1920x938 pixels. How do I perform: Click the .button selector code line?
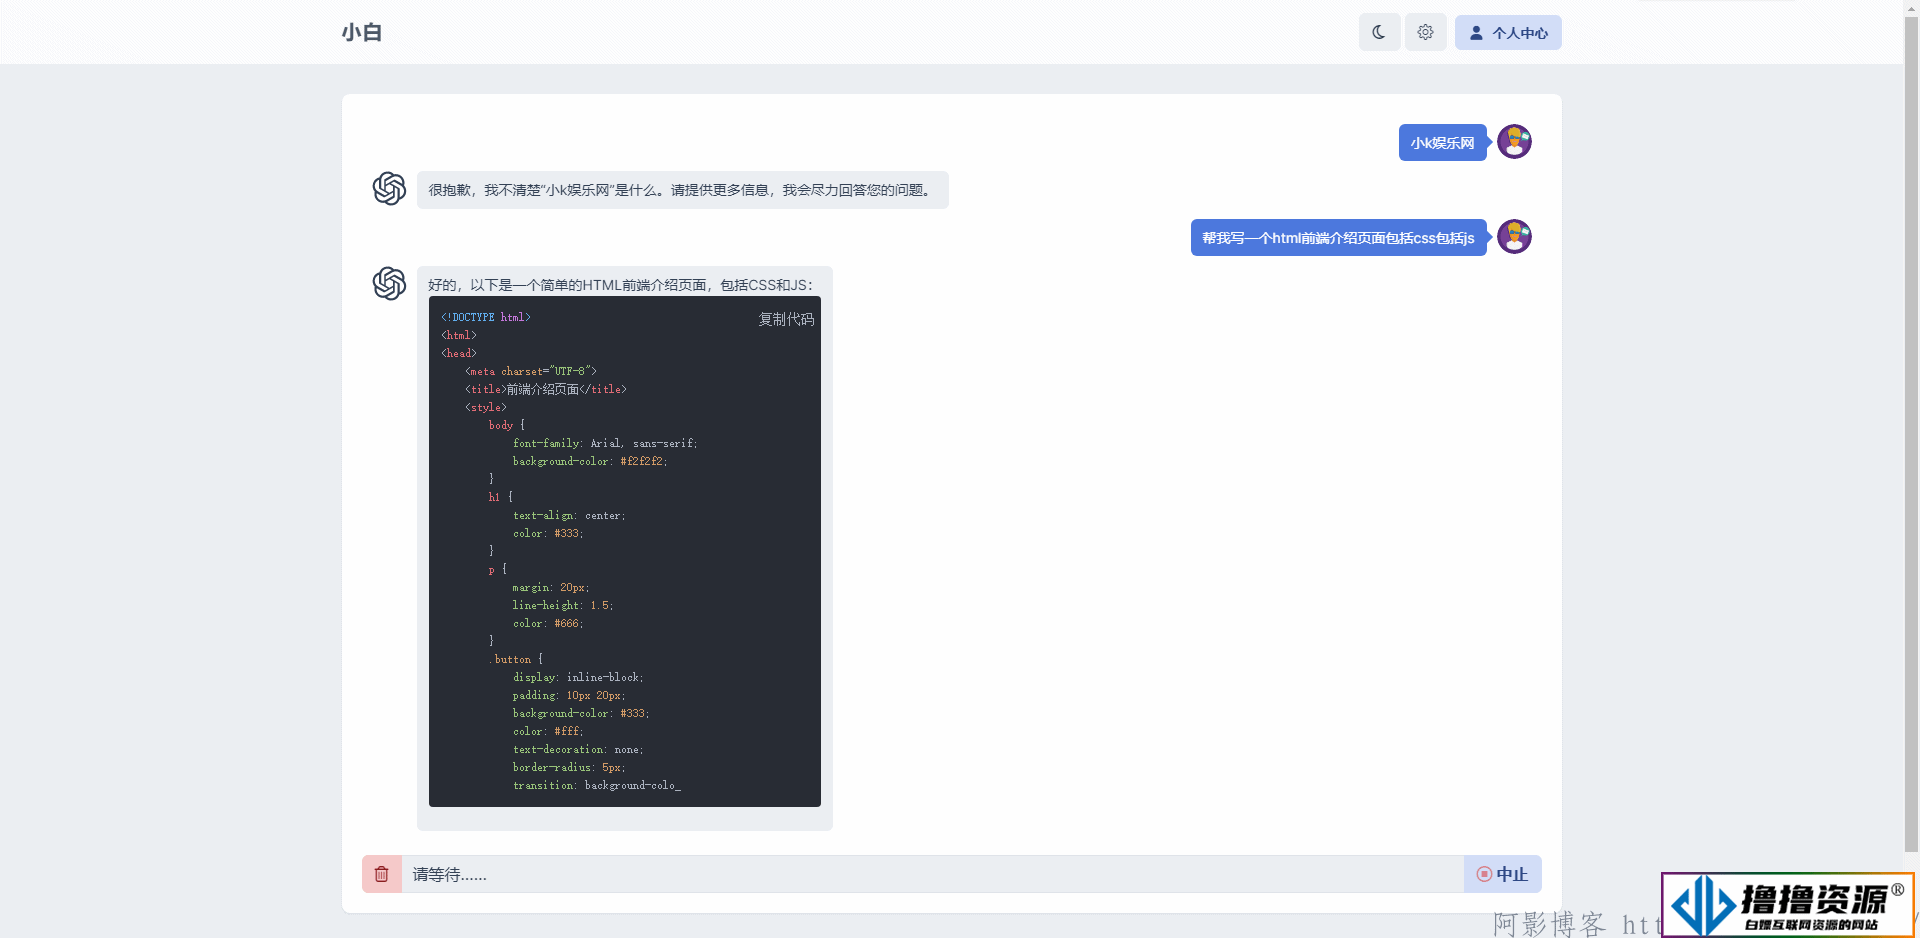click(x=516, y=659)
